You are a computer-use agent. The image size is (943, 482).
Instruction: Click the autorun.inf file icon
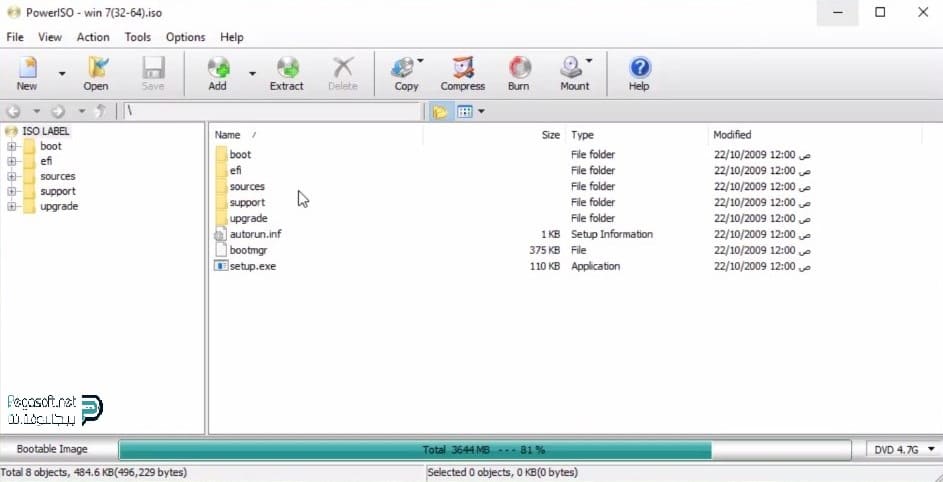(221, 235)
